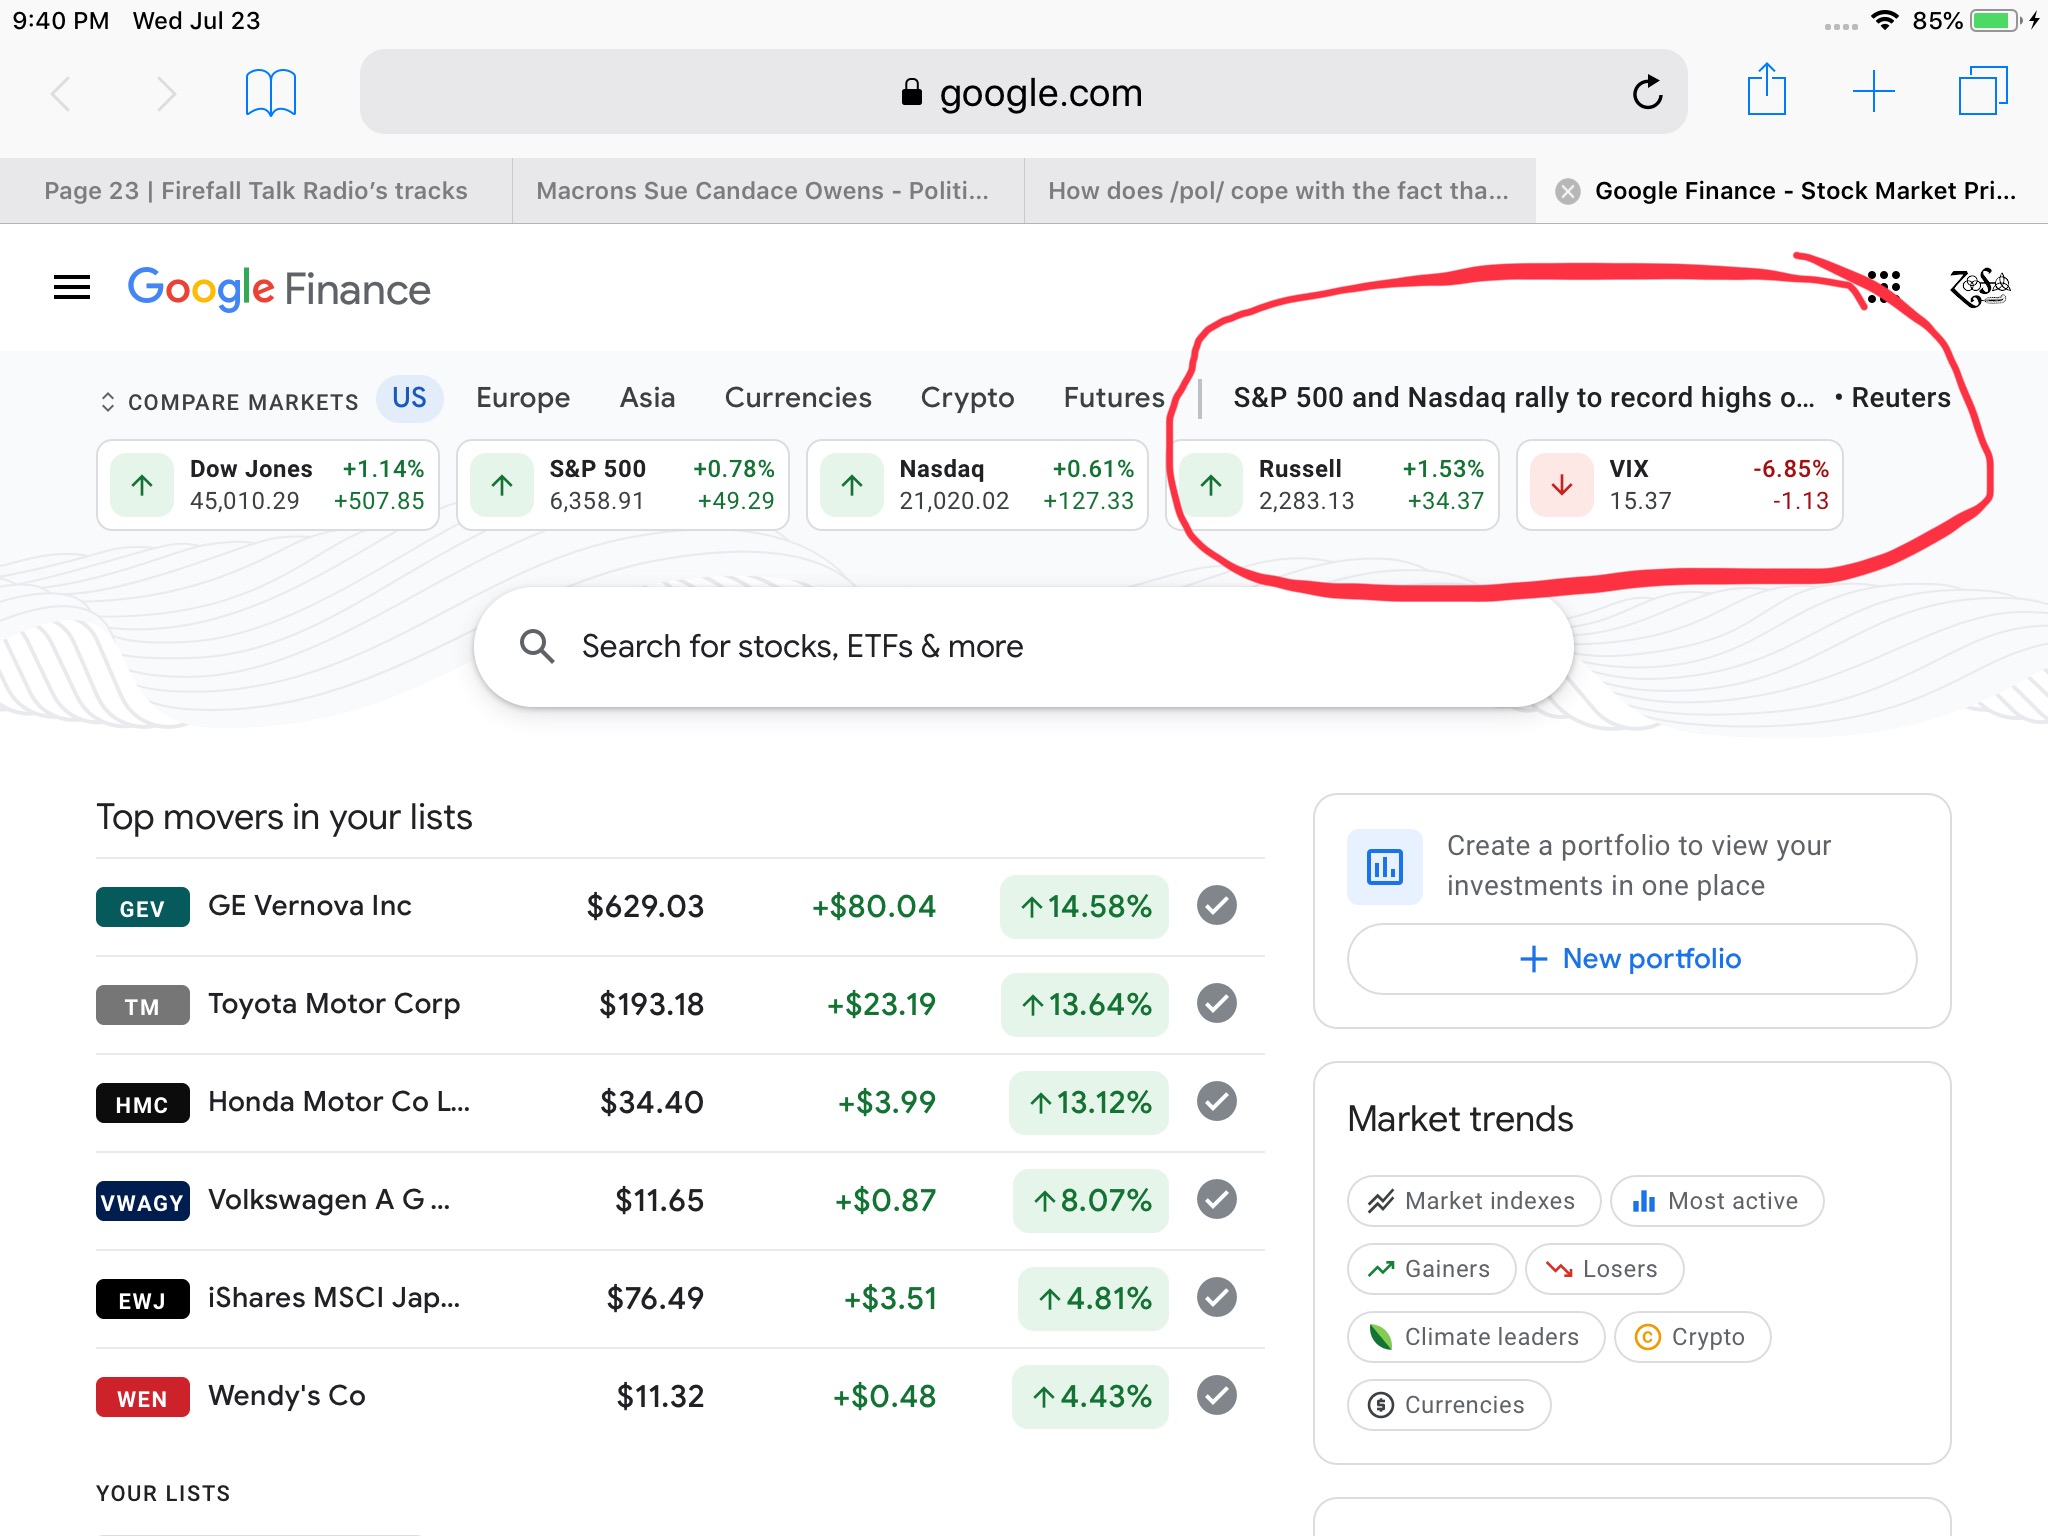Toggle the Honda Motor Co checkmark
This screenshot has width=2048, height=1536.
(x=1217, y=1101)
